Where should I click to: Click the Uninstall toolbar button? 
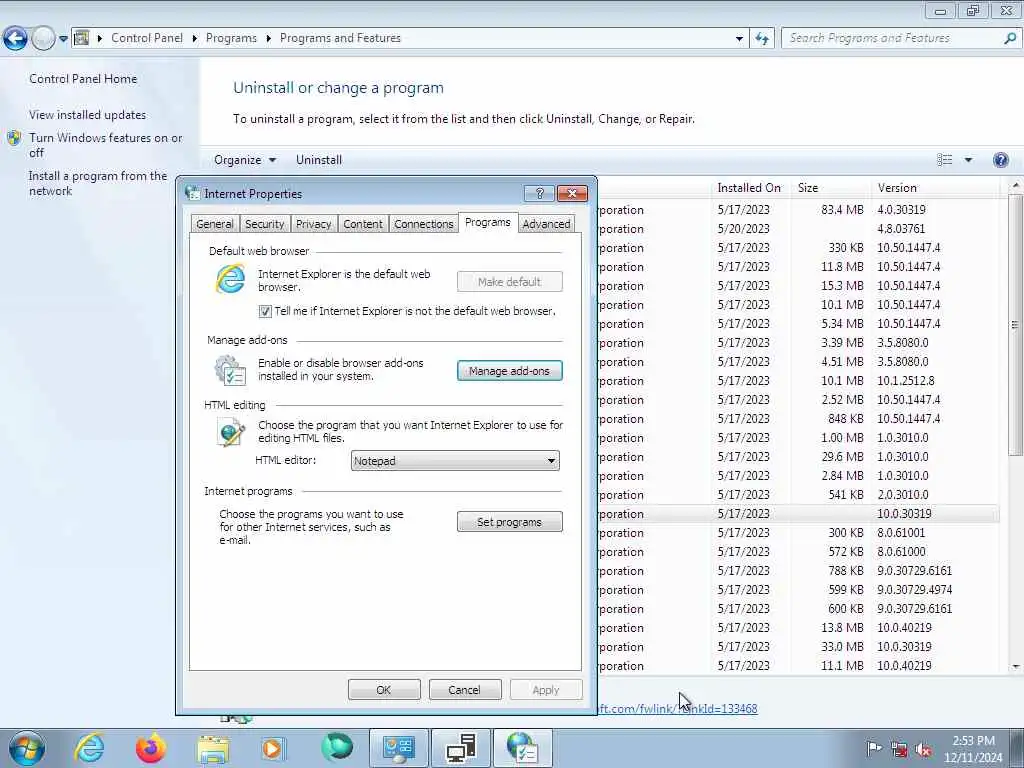(319, 160)
